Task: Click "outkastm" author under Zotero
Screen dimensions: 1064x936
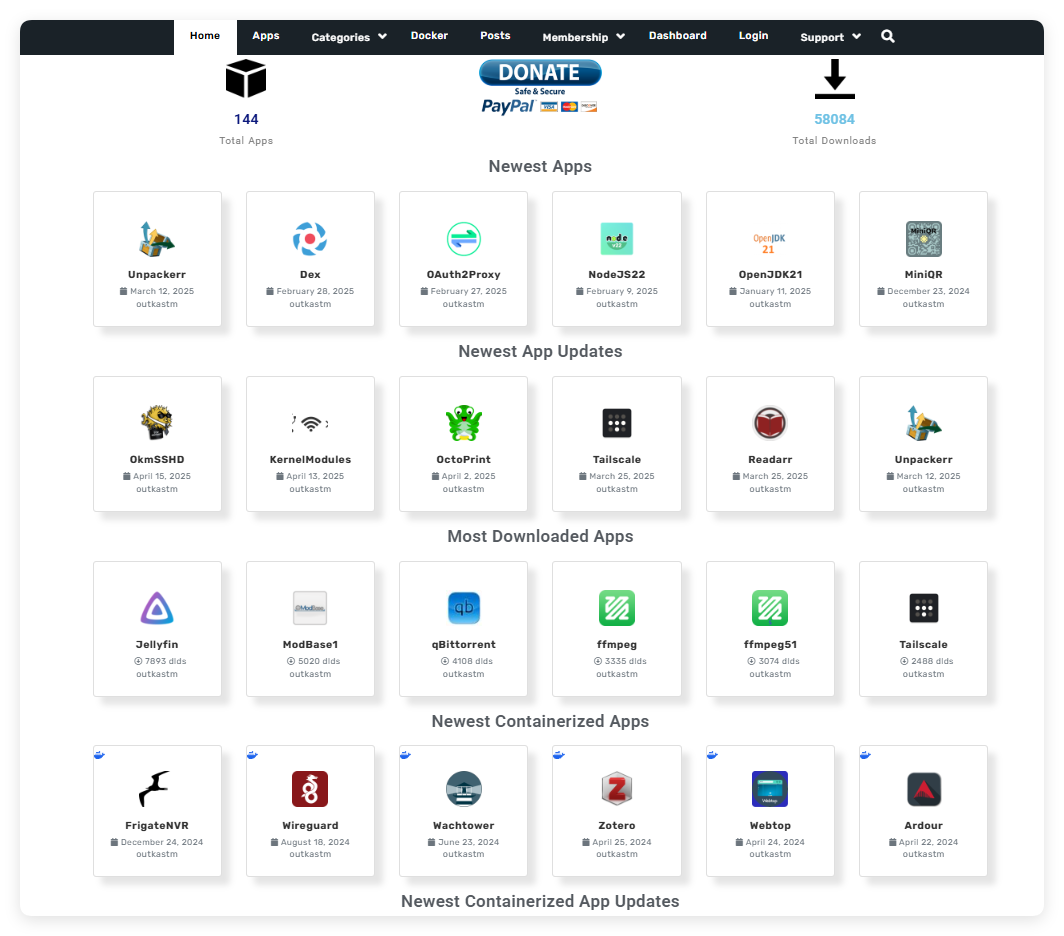Action: pos(617,855)
